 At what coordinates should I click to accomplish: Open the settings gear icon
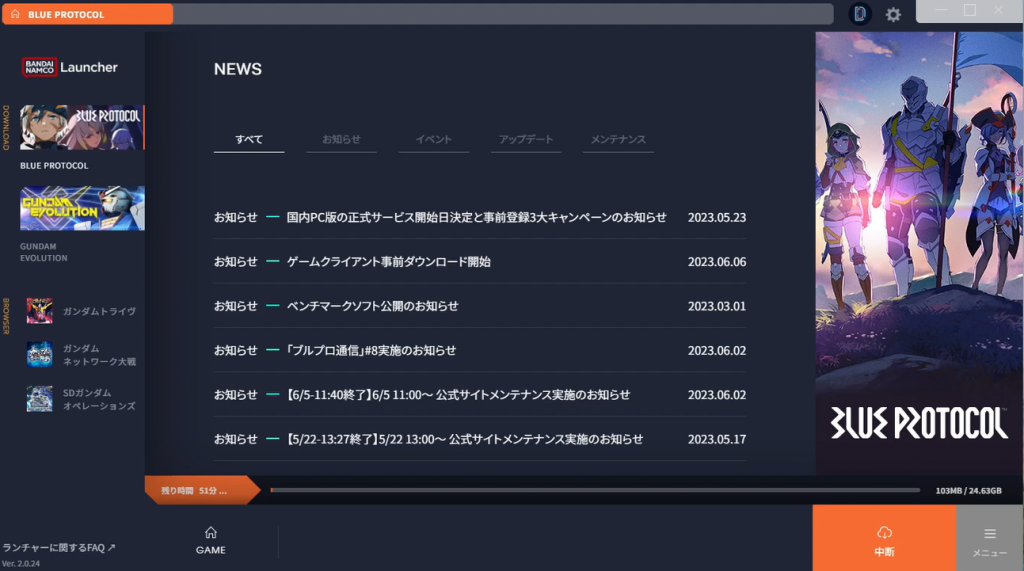893,14
